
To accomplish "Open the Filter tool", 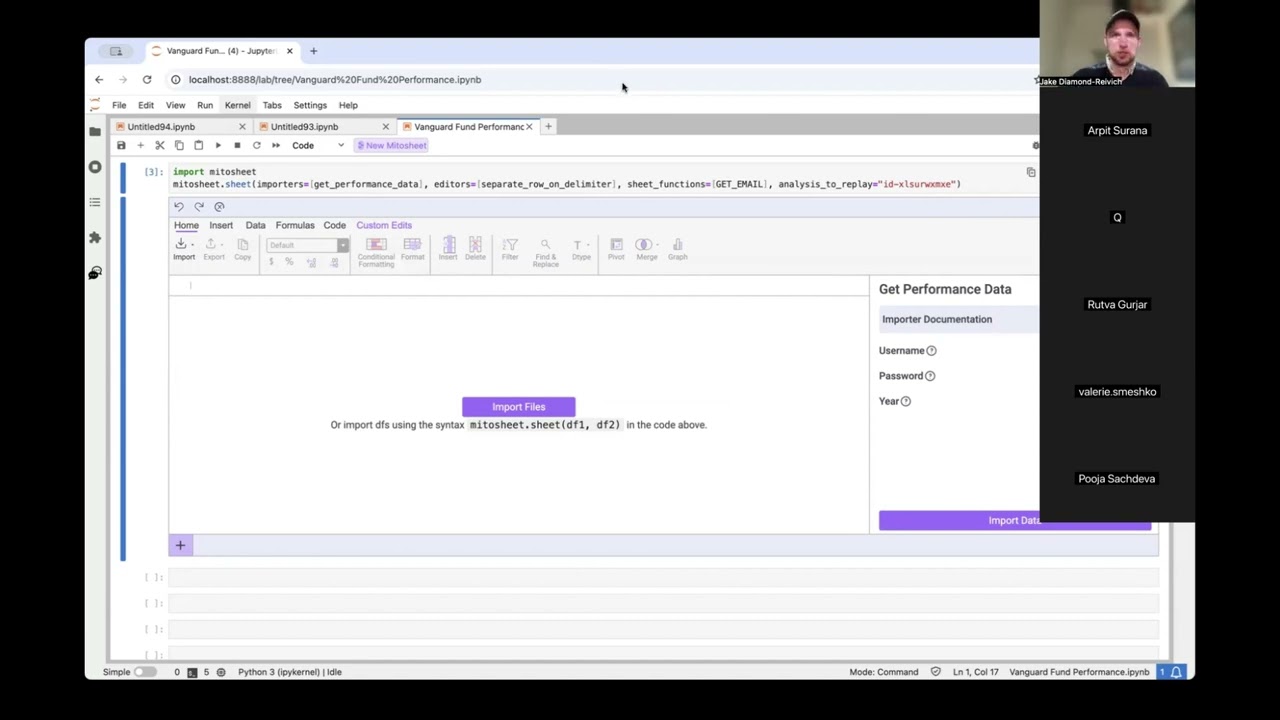I will pyautogui.click(x=510, y=250).
